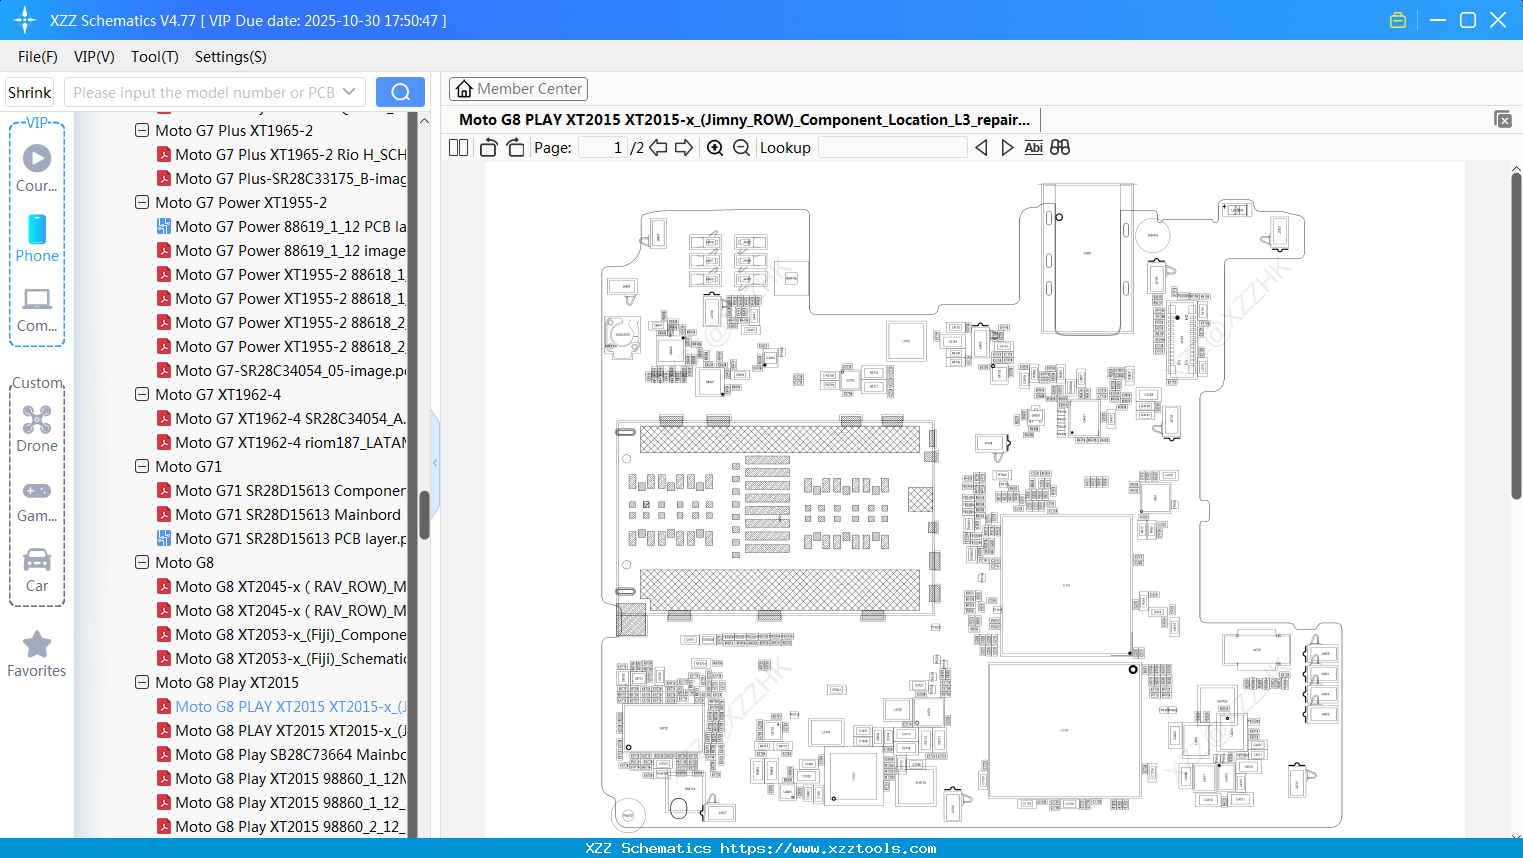This screenshot has height=858, width=1523.
Task: Collapse the Moto G7 XT1962-4 node
Action: pyautogui.click(x=142, y=395)
